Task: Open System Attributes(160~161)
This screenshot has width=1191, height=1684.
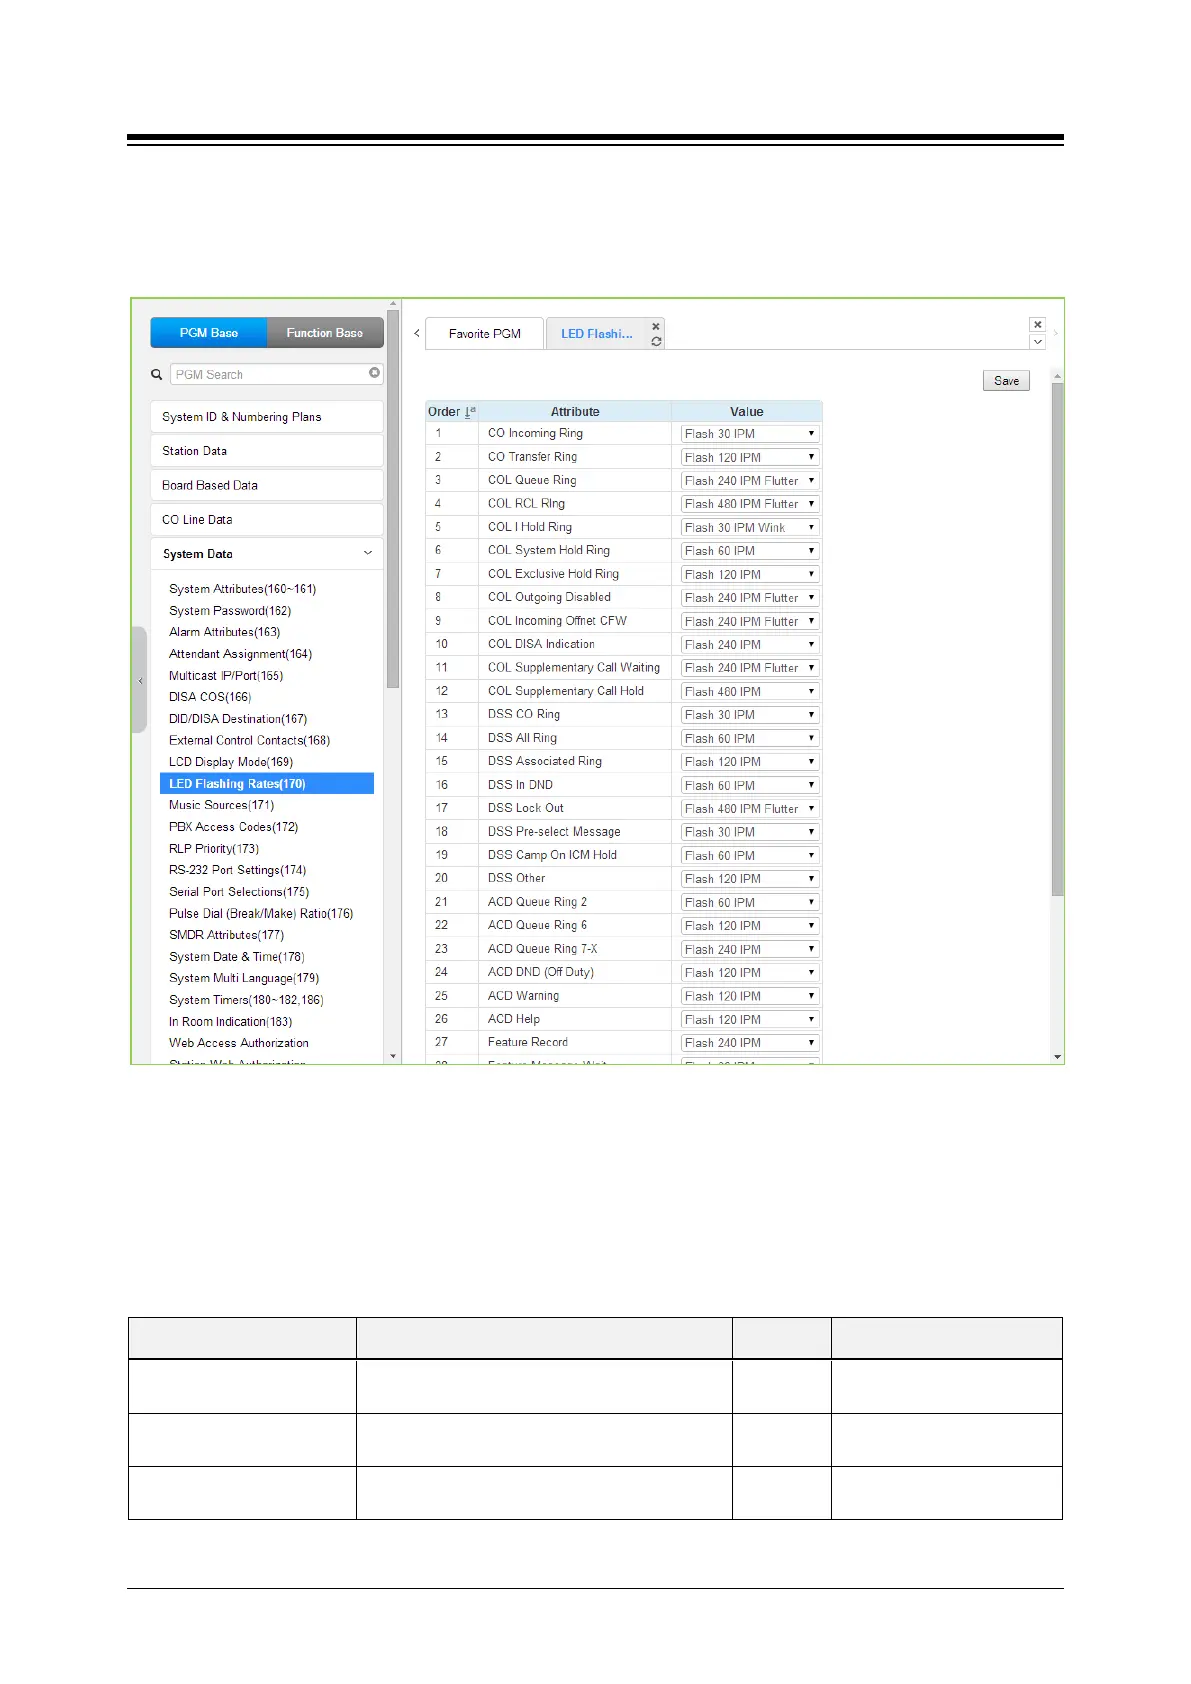Action: 242,589
